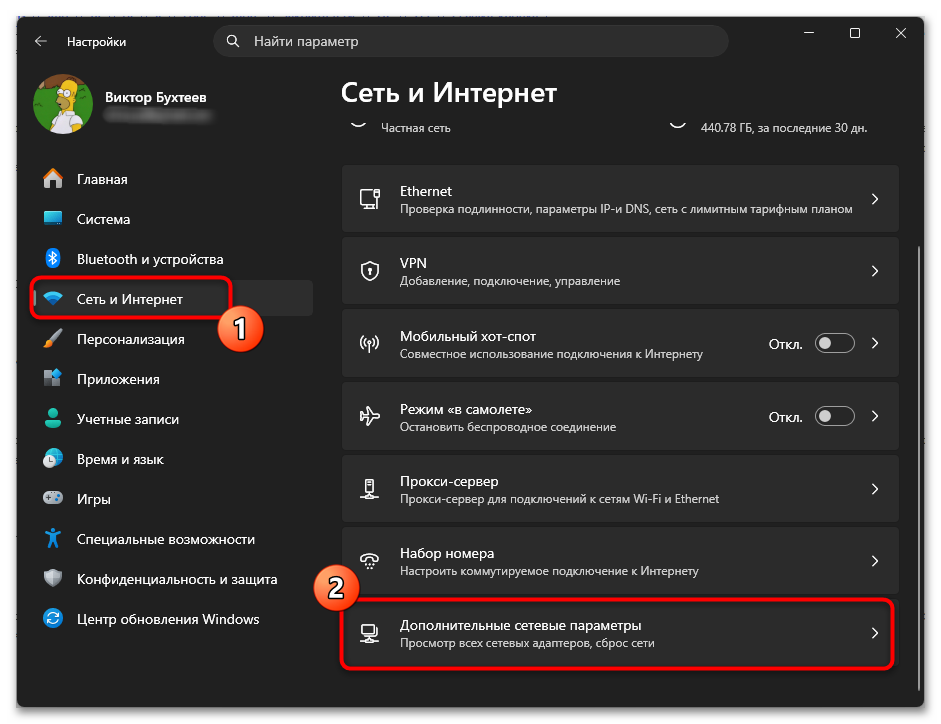
Task: Expand the Прокси-сервер row chevron
Action: 875,489
